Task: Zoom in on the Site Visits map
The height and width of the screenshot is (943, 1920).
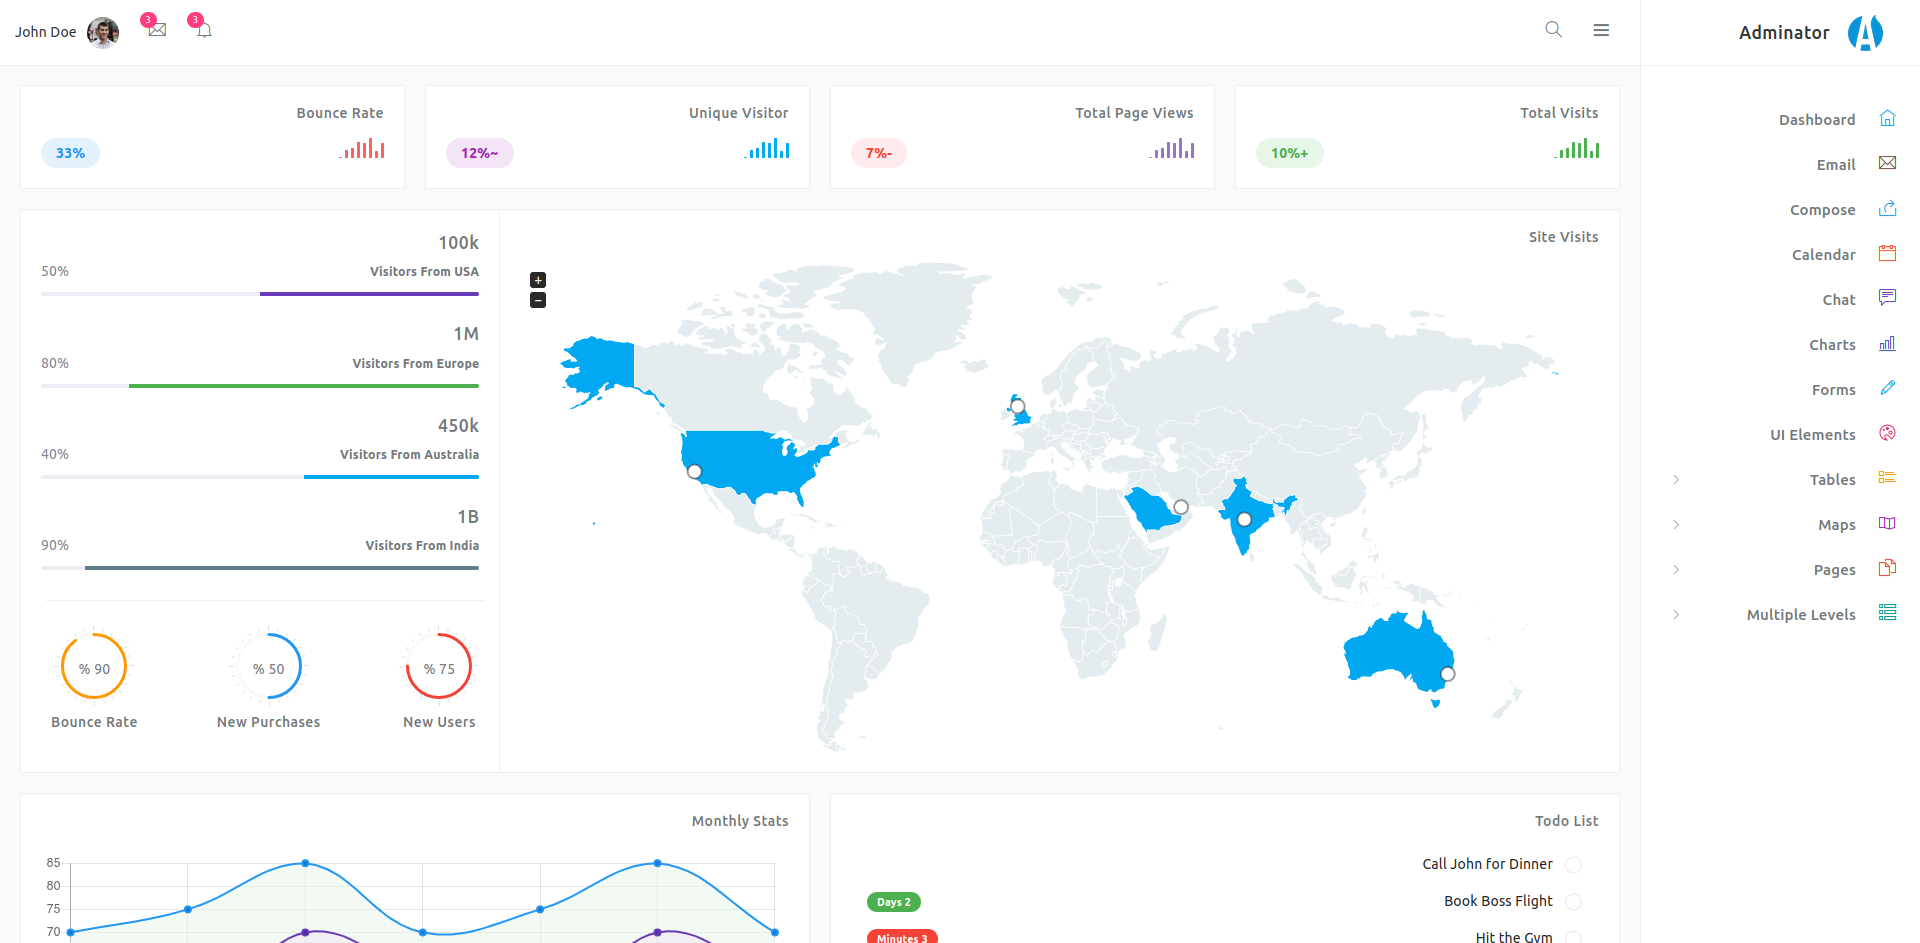Action: pos(537,279)
